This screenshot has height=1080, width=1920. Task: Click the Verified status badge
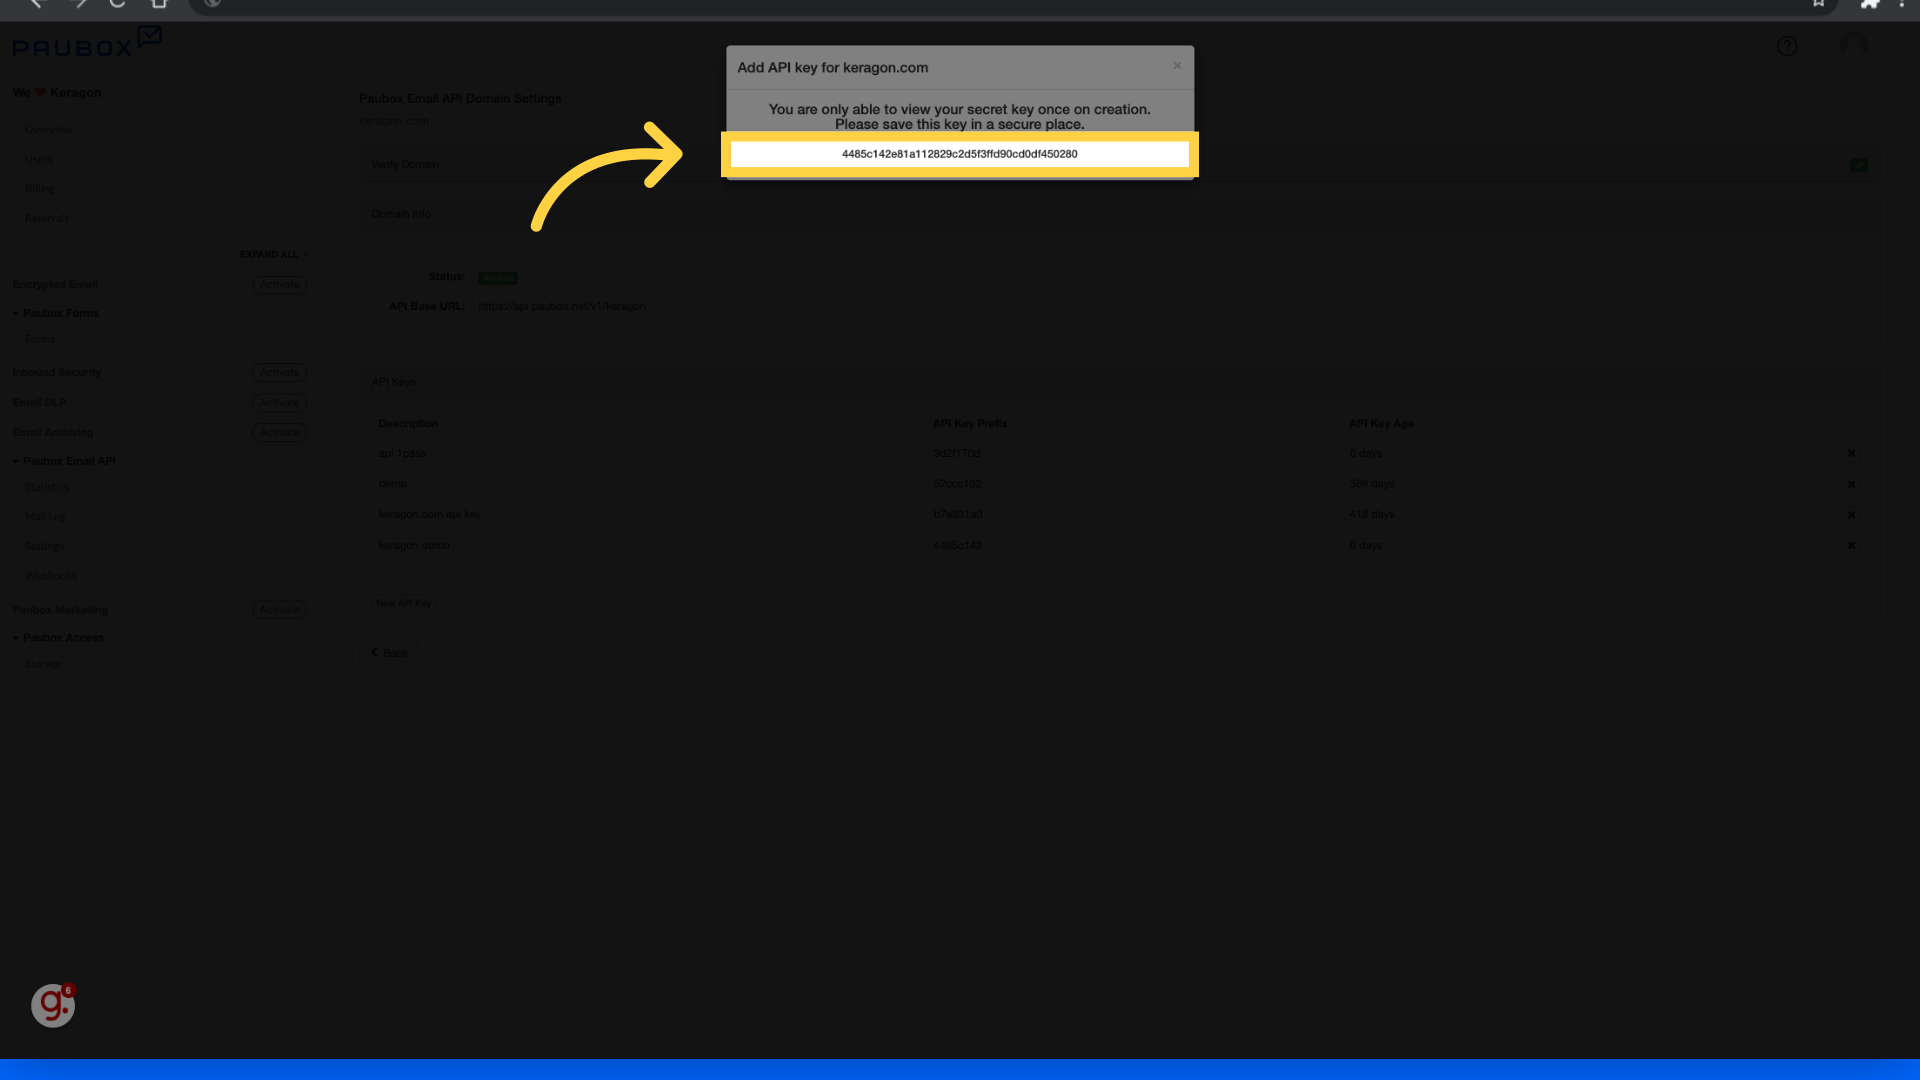pos(497,278)
